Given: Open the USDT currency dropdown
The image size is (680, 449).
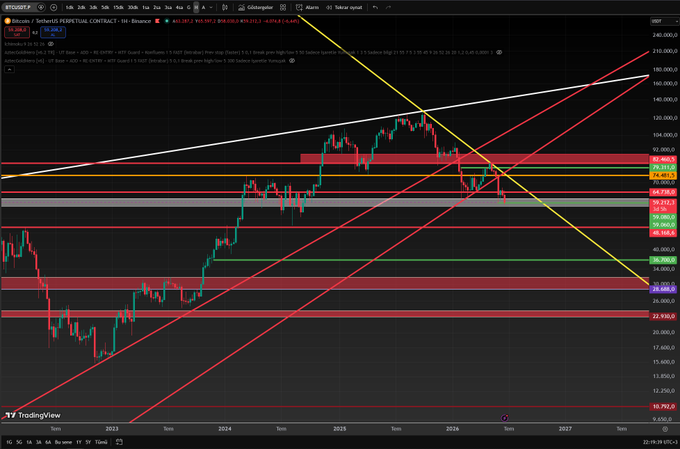Looking at the screenshot, I should (664, 21).
